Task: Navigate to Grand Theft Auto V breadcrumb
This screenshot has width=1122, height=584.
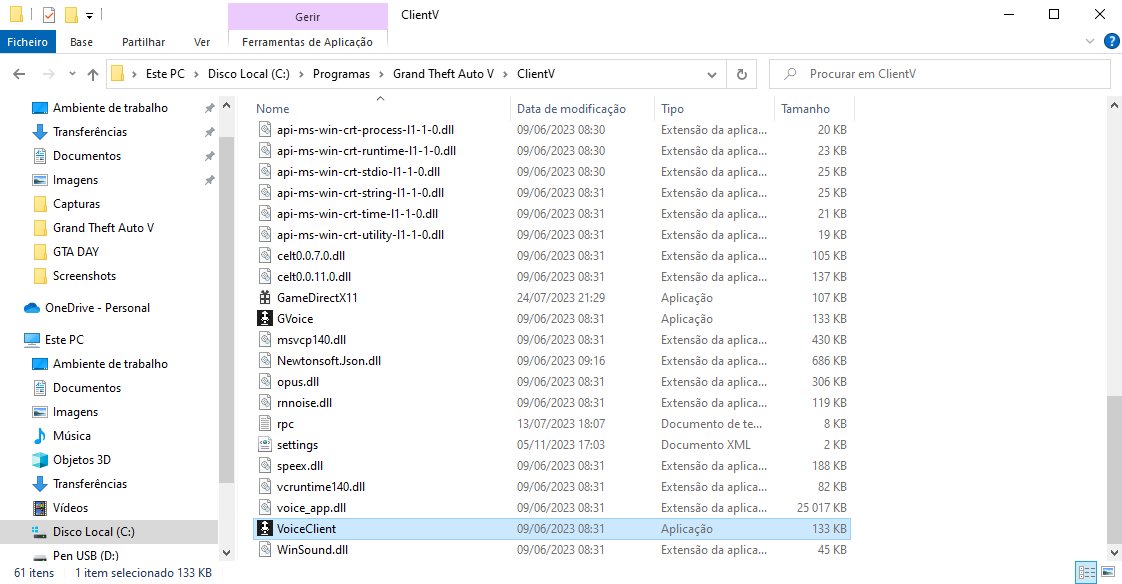Action: point(443,74)
